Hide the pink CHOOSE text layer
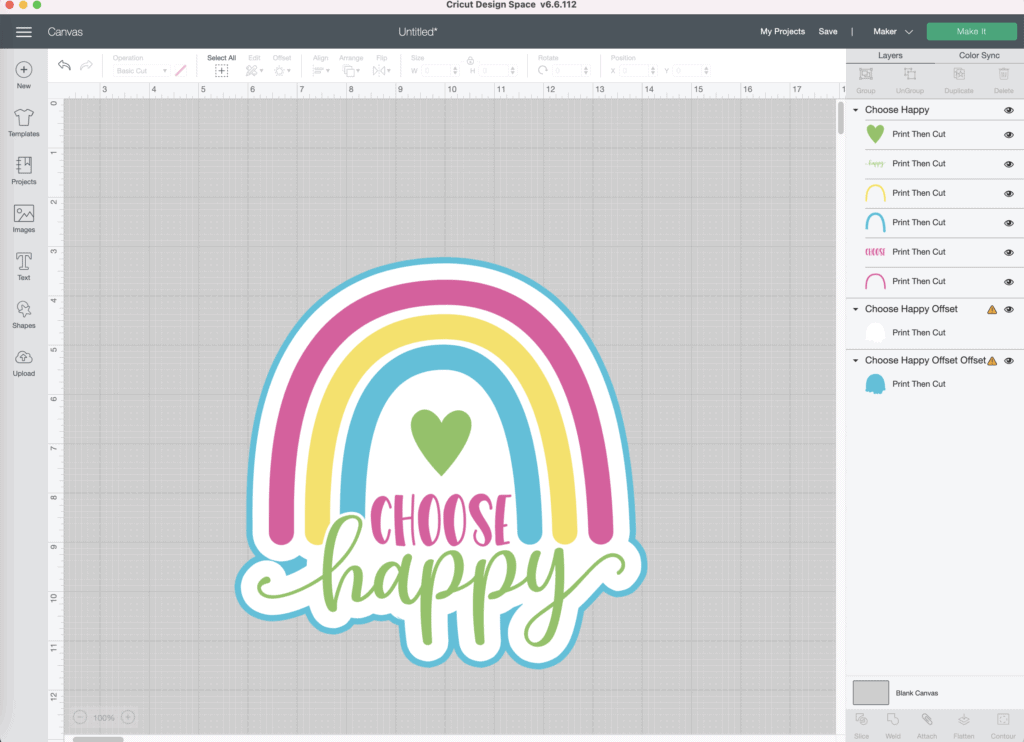Image resolution: width=1024 pixels, height=742 pixels. point(1009,252)
